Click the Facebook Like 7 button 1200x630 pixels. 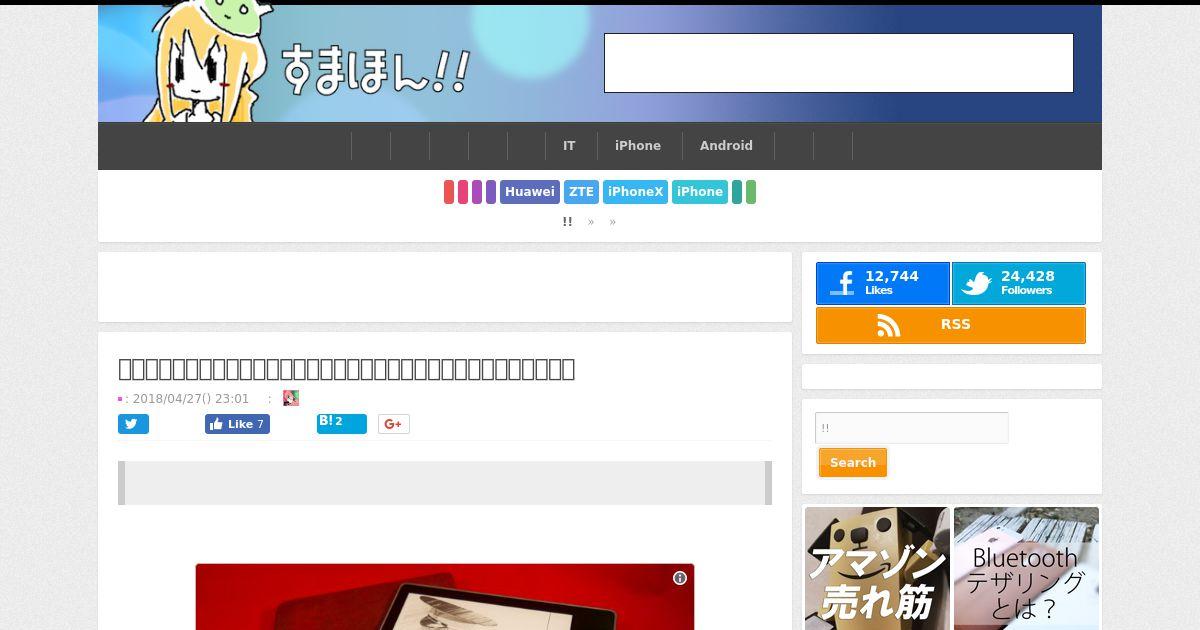(x=237, y=424)
